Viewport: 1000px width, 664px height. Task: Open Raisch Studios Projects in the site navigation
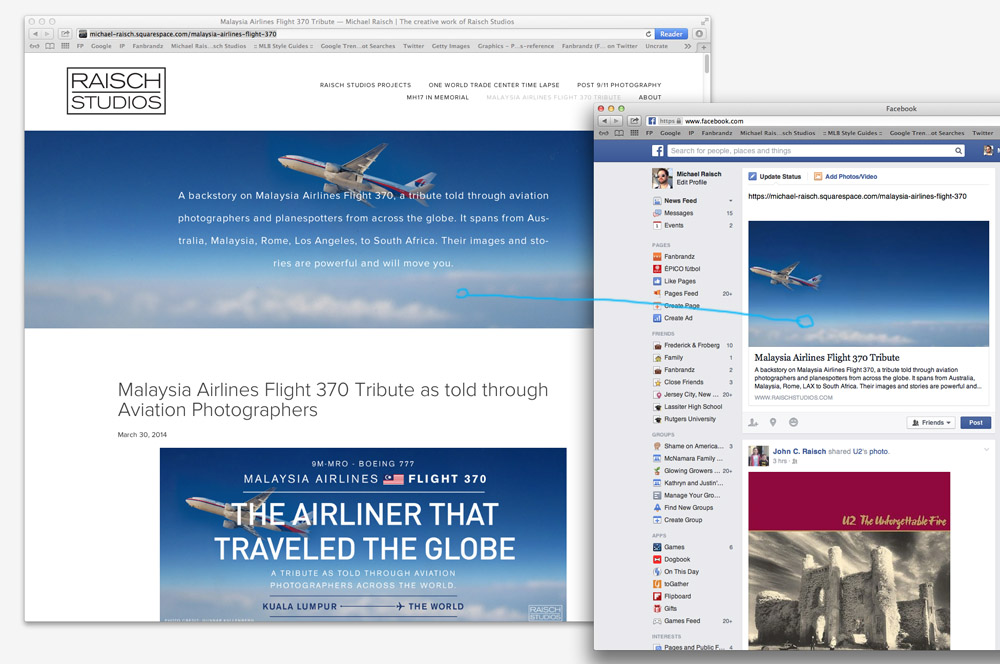[x=365, y=85]
